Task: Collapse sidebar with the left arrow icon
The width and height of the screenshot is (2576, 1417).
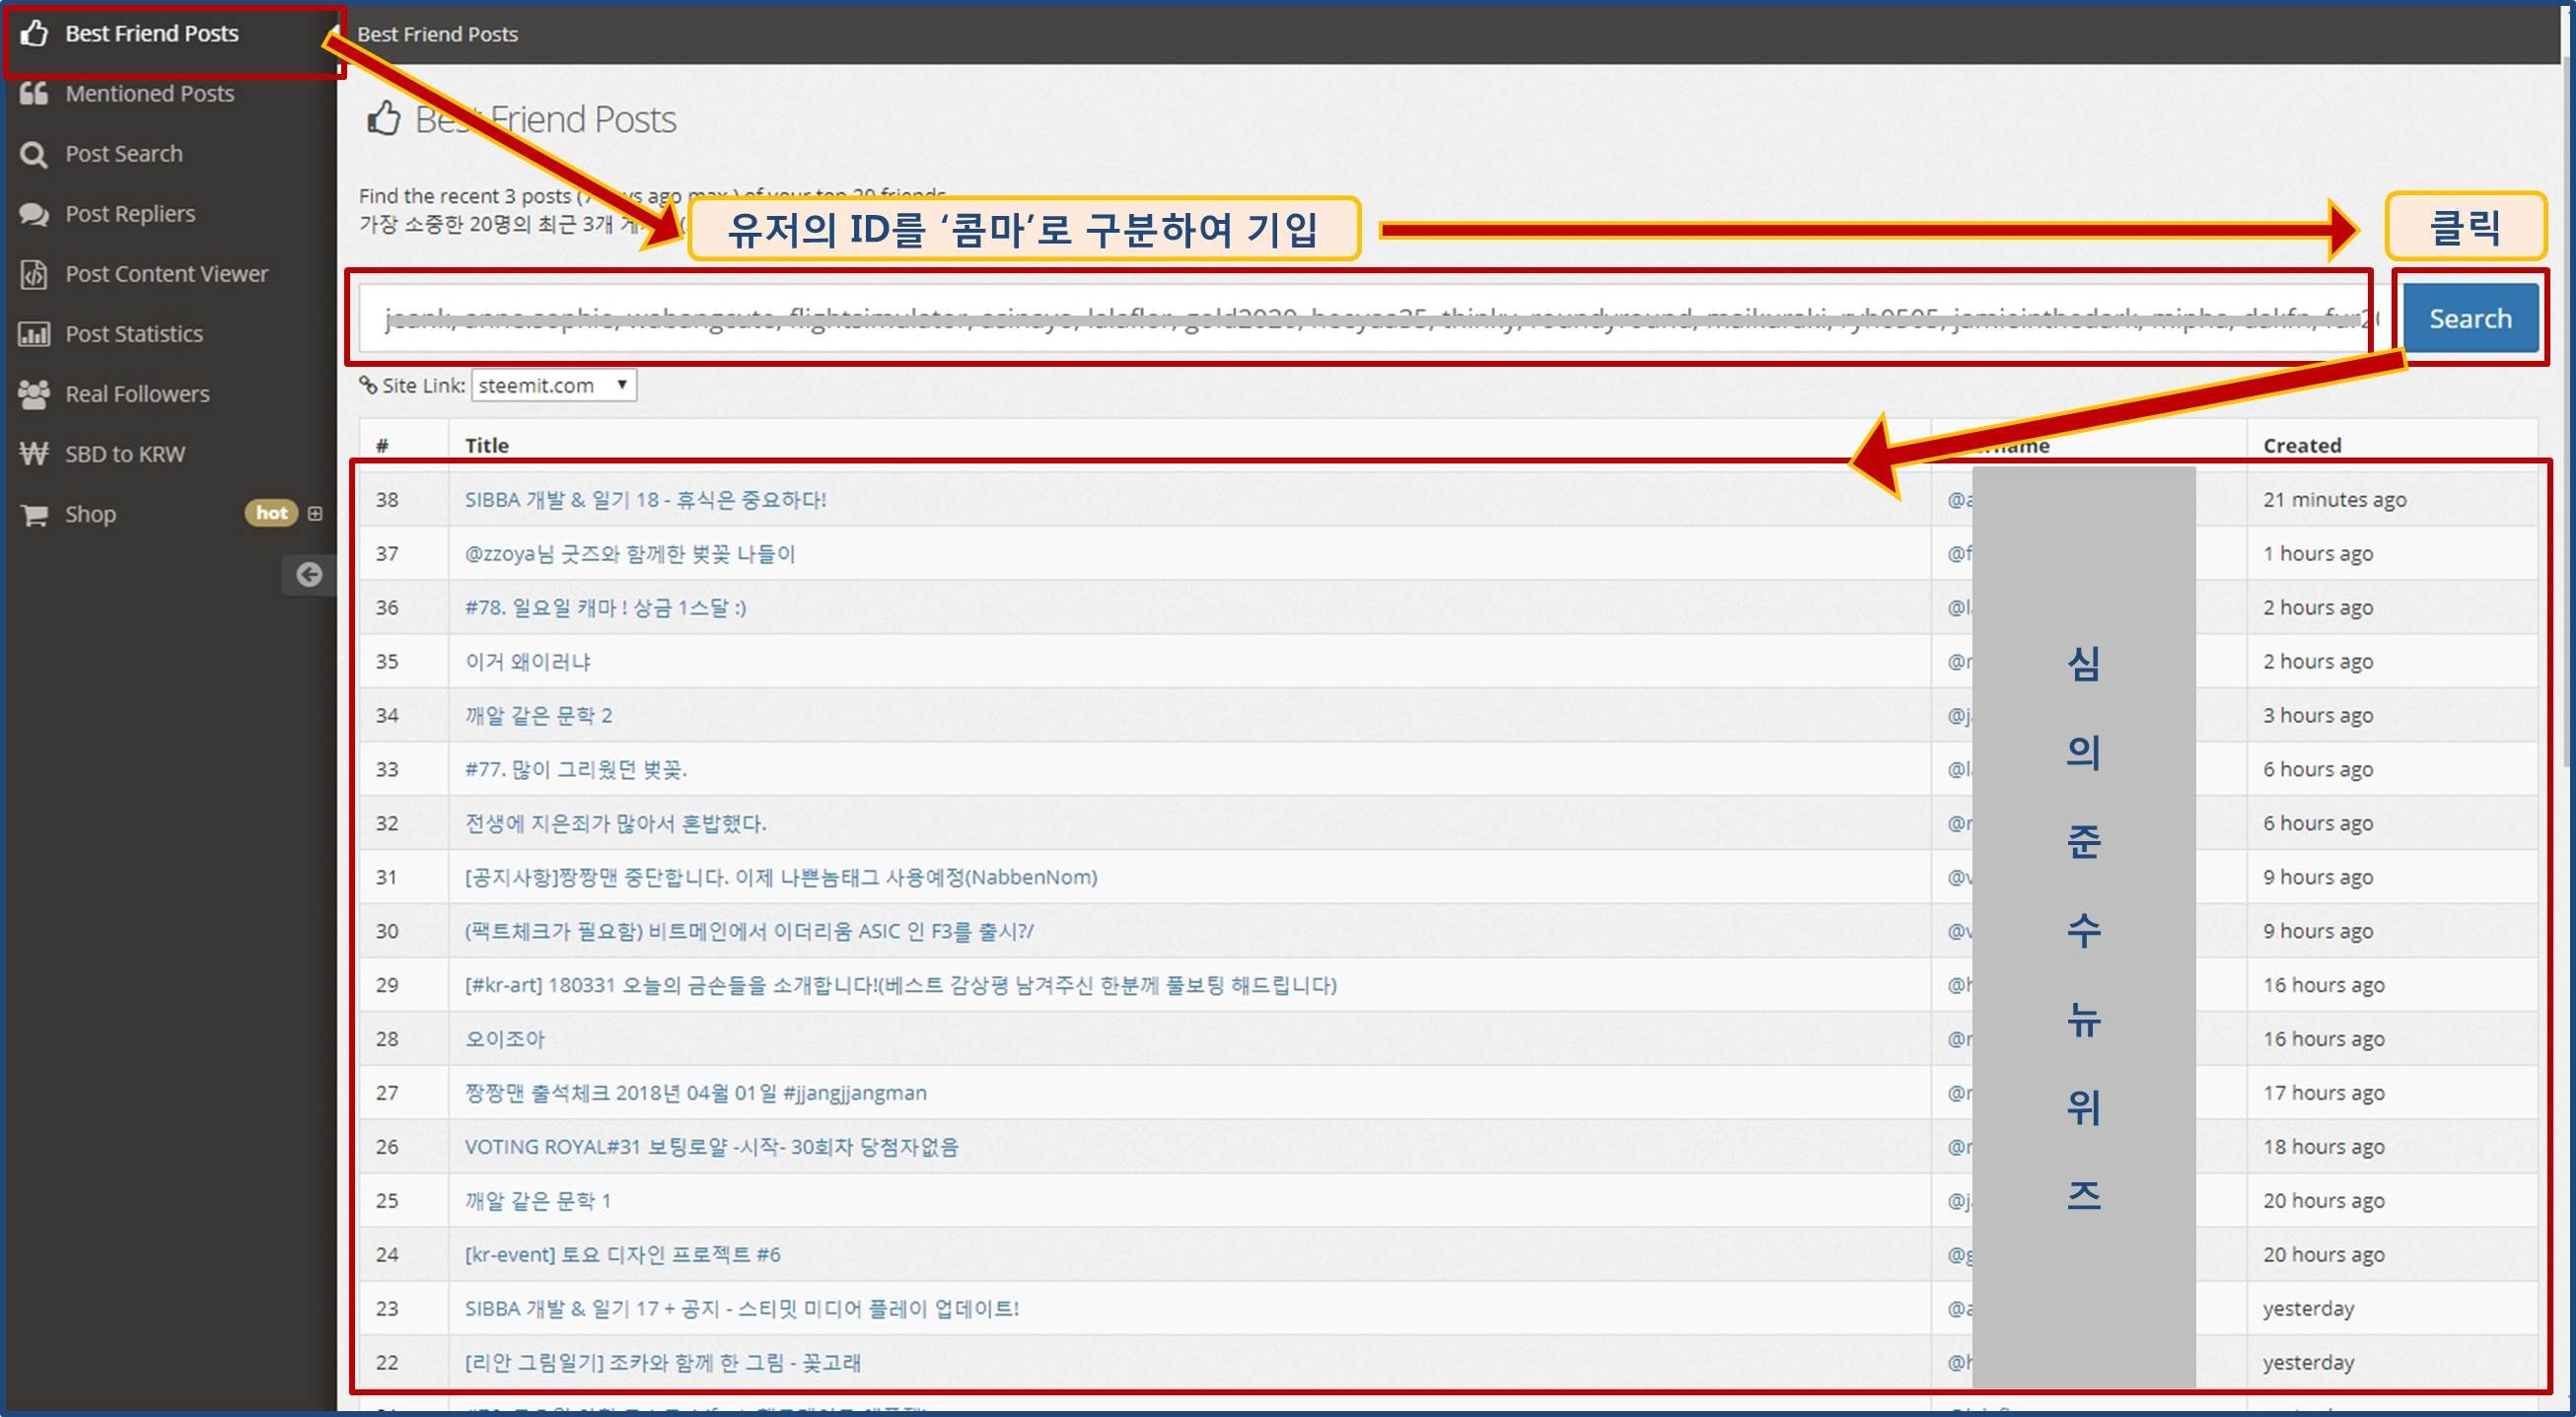Action: point(309,574)
